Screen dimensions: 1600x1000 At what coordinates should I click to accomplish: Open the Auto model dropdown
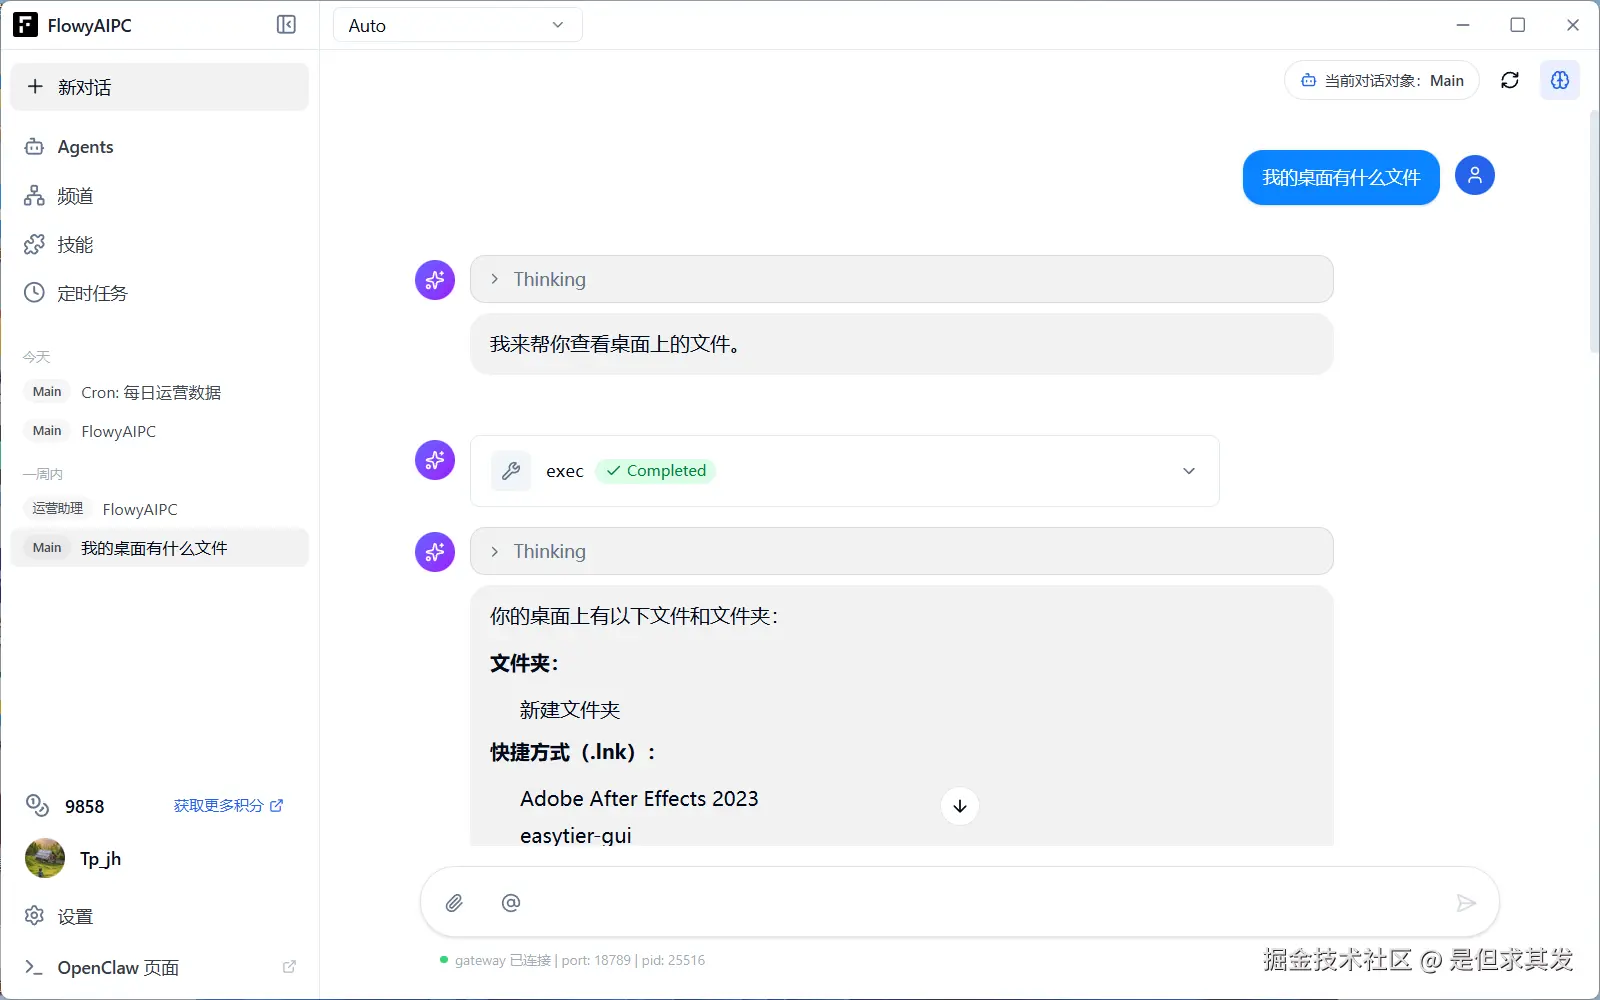[x=457, y=24]
